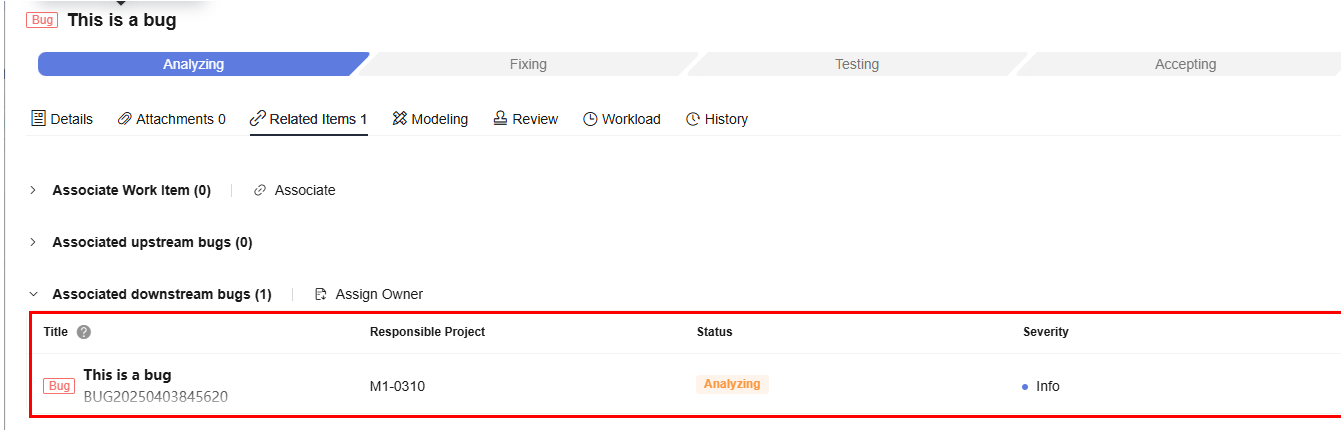Collapse the Associated downstream bugs chevron
The width and height of the screenshot is (1341, 430).
click(x=33, y=294)
